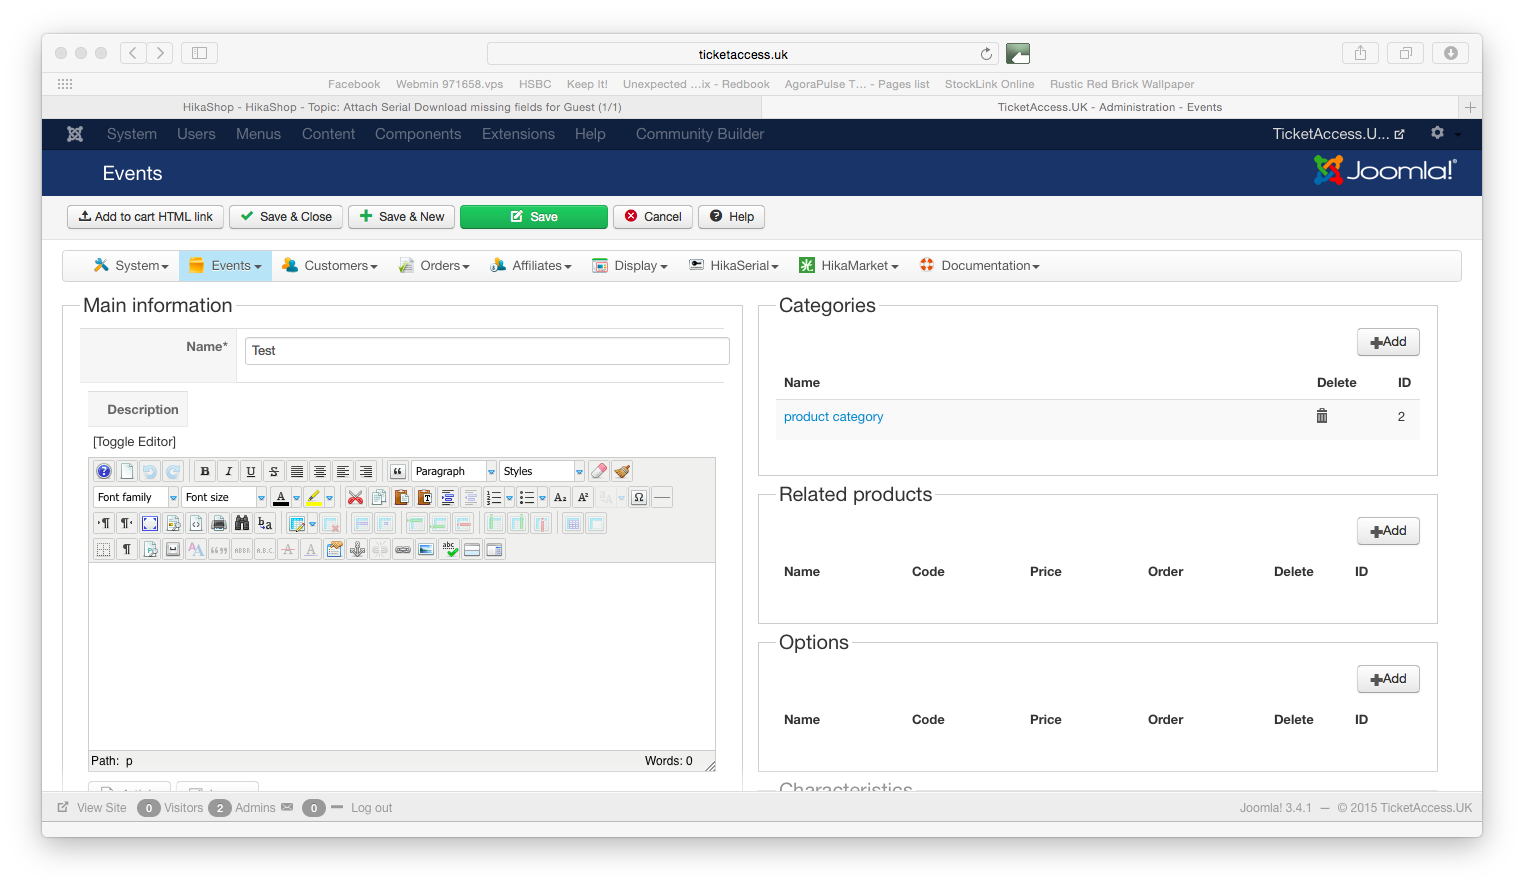
Task: Open the Styles dropdown
Action: (542, 471)
